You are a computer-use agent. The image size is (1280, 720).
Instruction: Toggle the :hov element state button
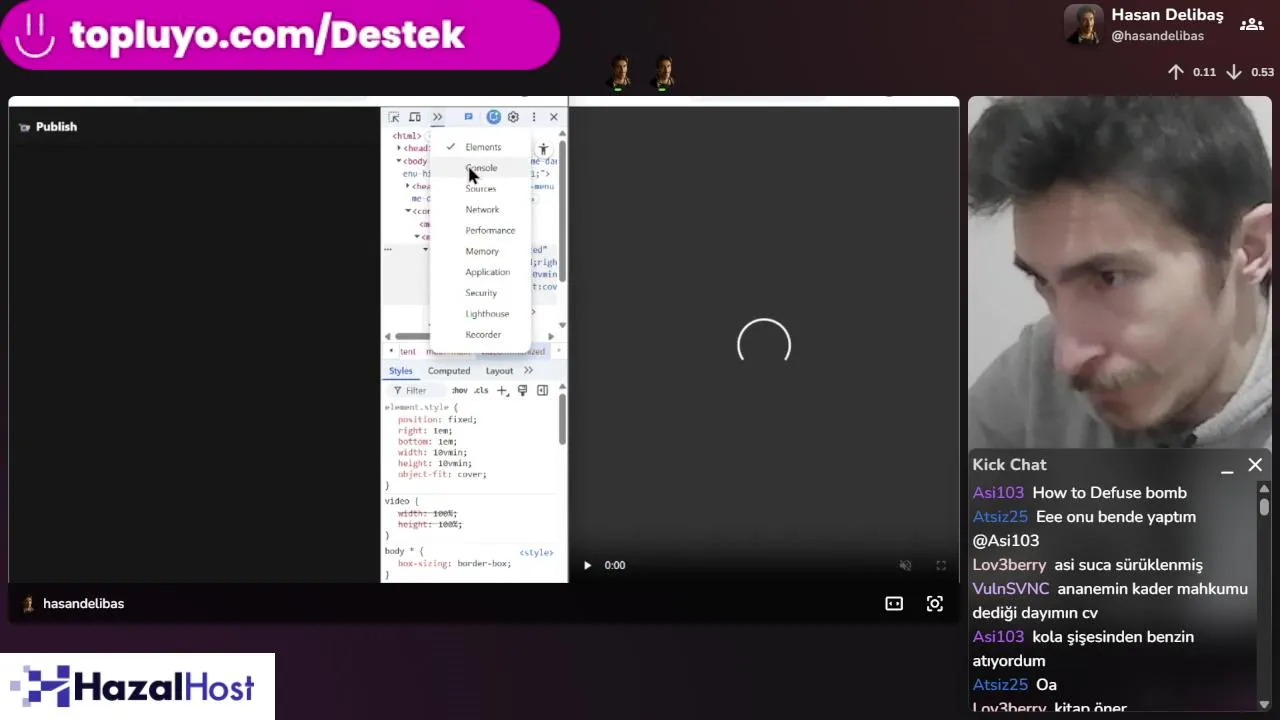pyautogui.click(x=460, y=391)
